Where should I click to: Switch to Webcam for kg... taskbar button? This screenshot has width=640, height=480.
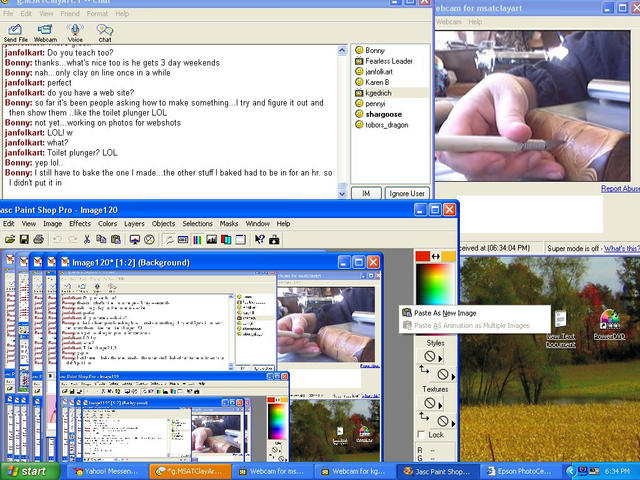pos(354,471)
